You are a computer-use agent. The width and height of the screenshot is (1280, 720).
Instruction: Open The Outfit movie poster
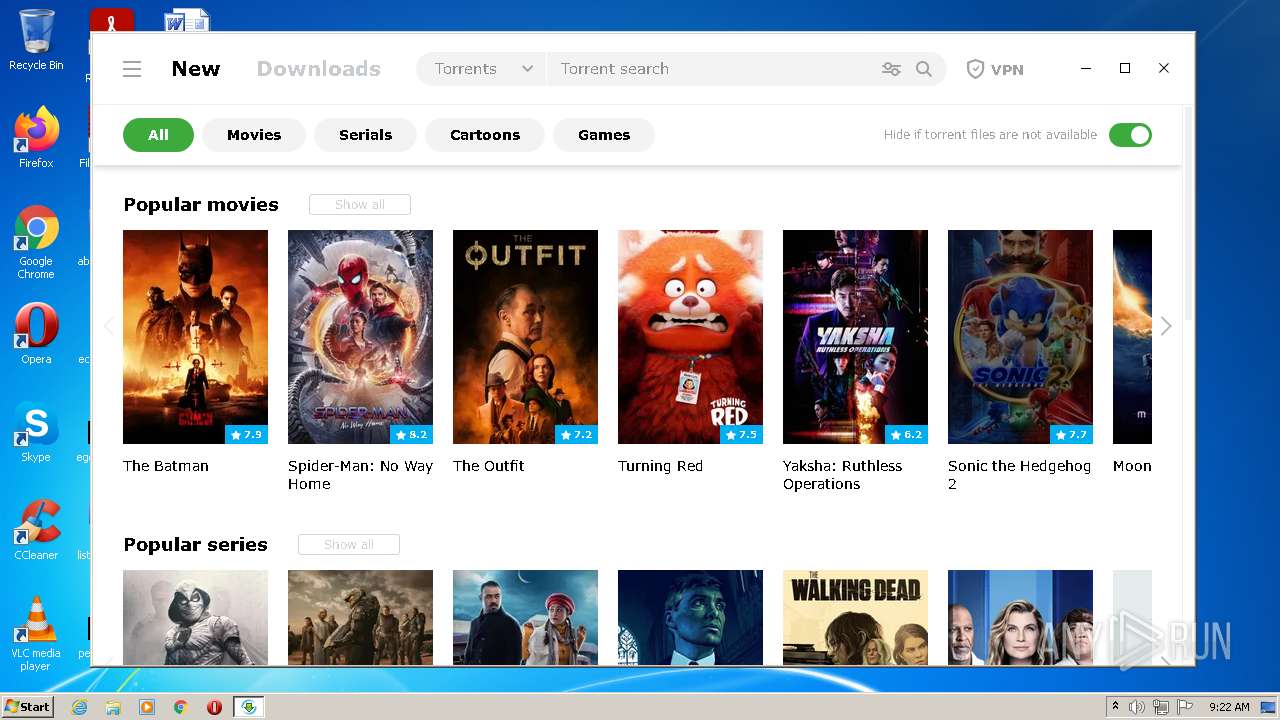[525, 337]
